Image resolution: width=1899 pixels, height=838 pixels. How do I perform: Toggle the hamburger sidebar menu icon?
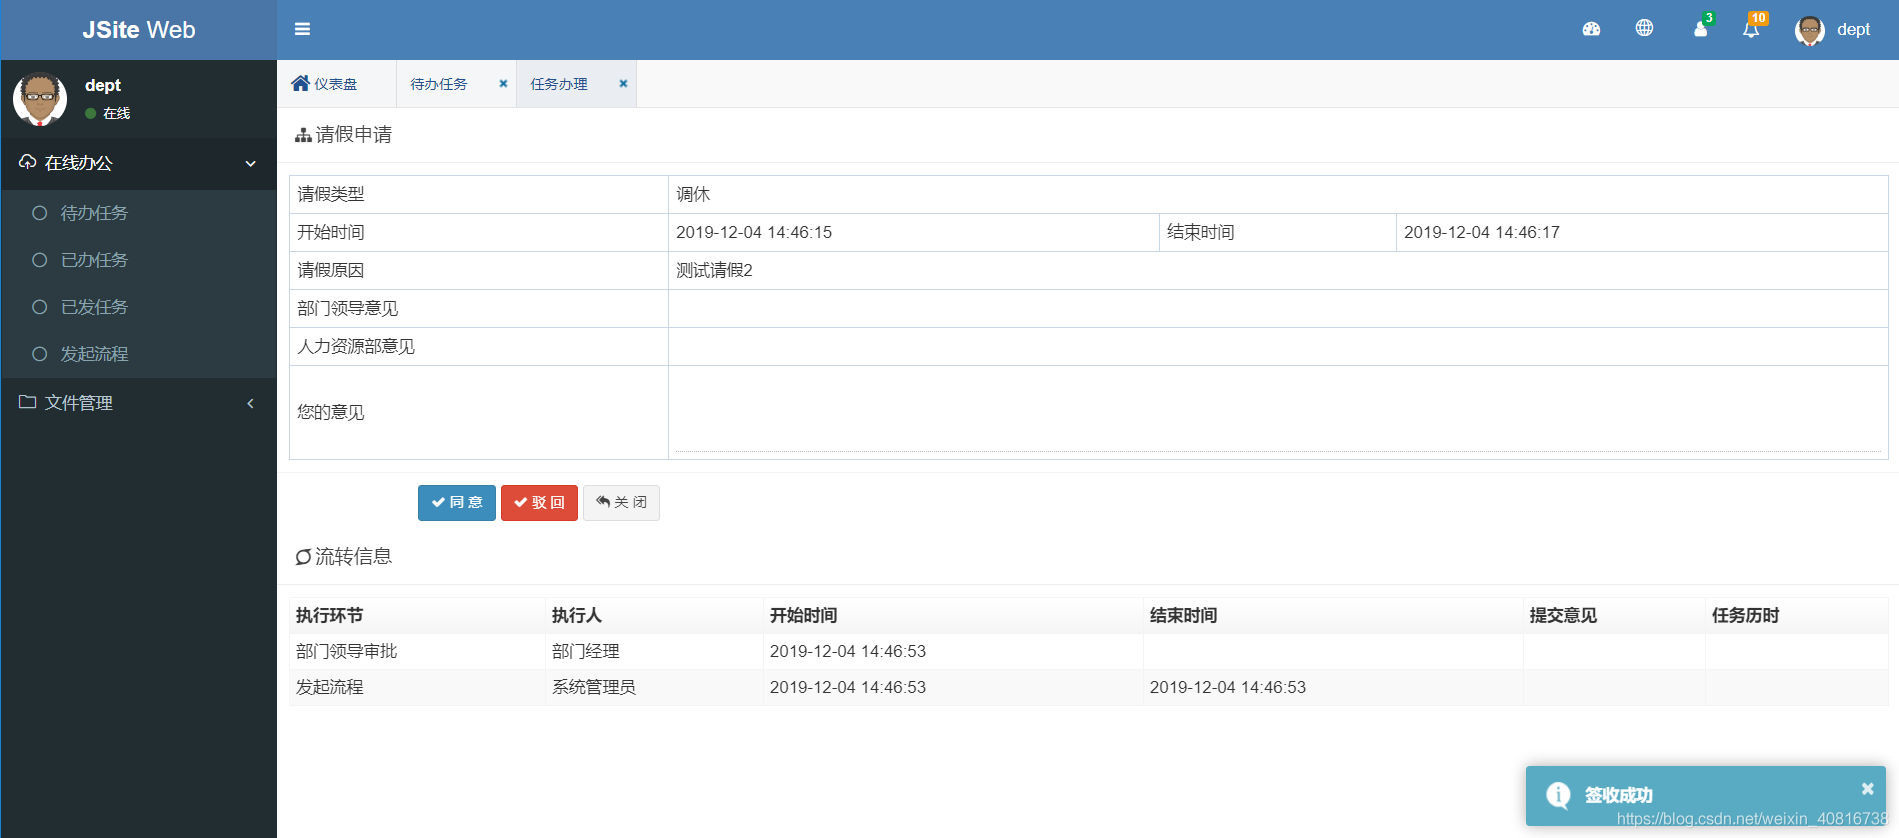[x=302, y=29]
